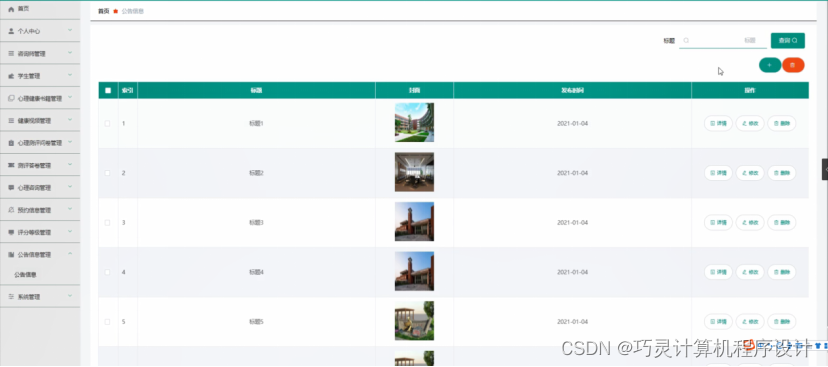
Task: Click the title cell 标题3
Action: tap(256, 222)
